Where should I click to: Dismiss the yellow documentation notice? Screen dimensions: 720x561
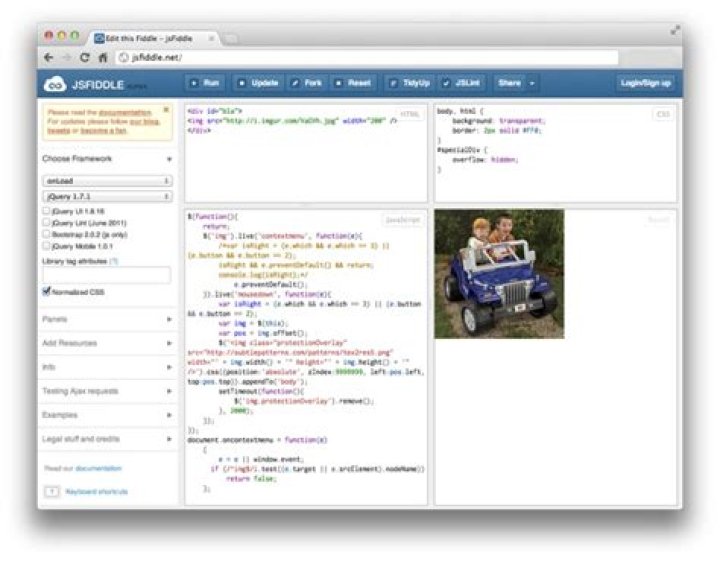point(166,110)
